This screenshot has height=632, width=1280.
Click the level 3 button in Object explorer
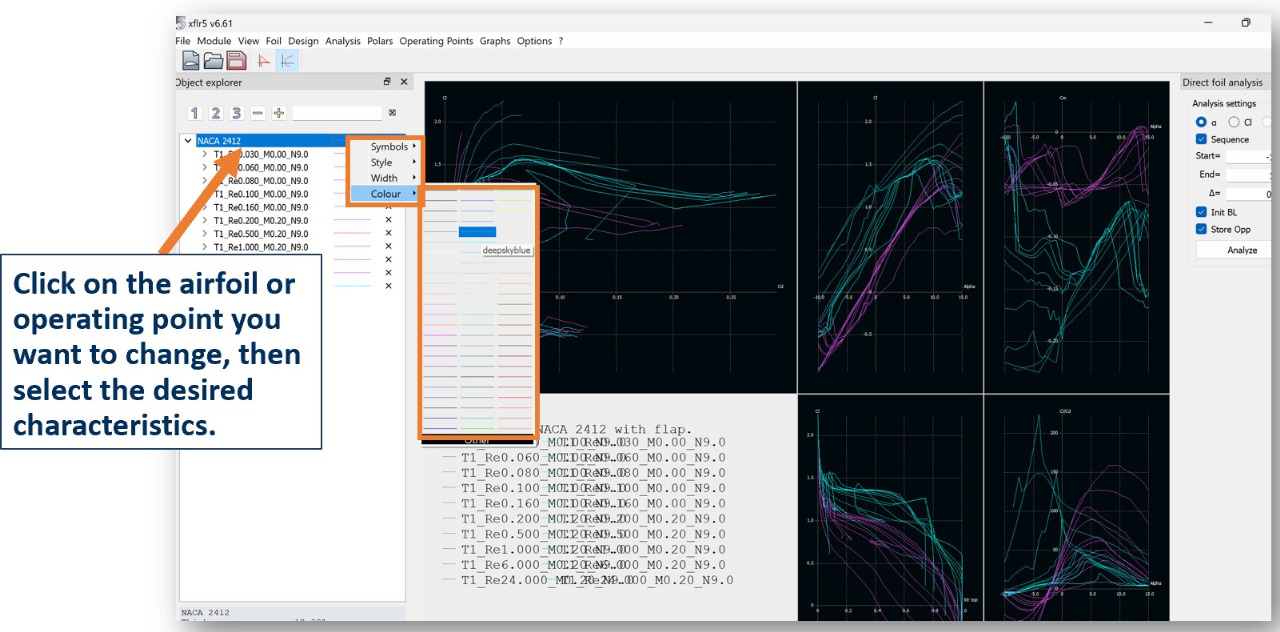[x=236, y=114]
